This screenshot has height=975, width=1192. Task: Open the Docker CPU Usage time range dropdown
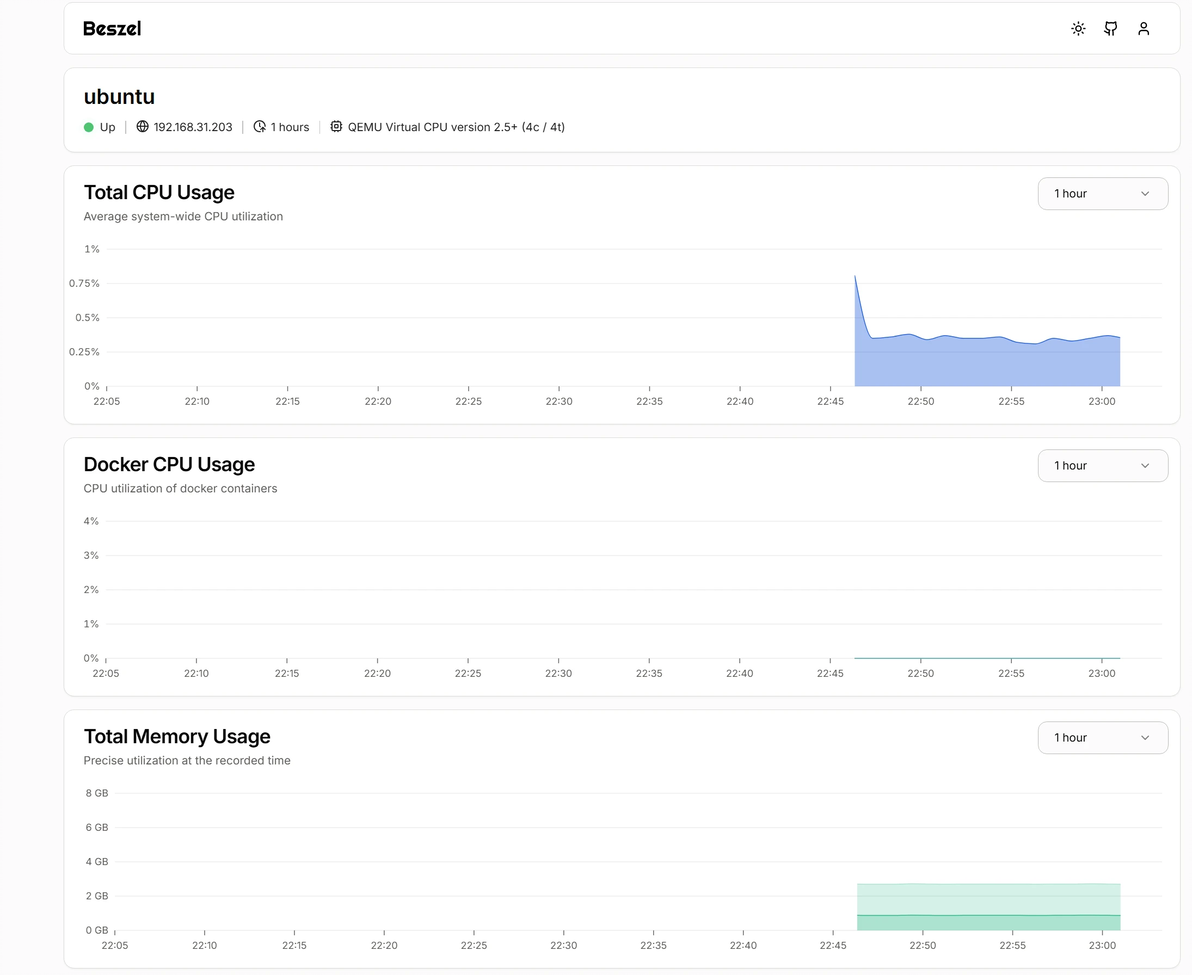point(1102,466)
